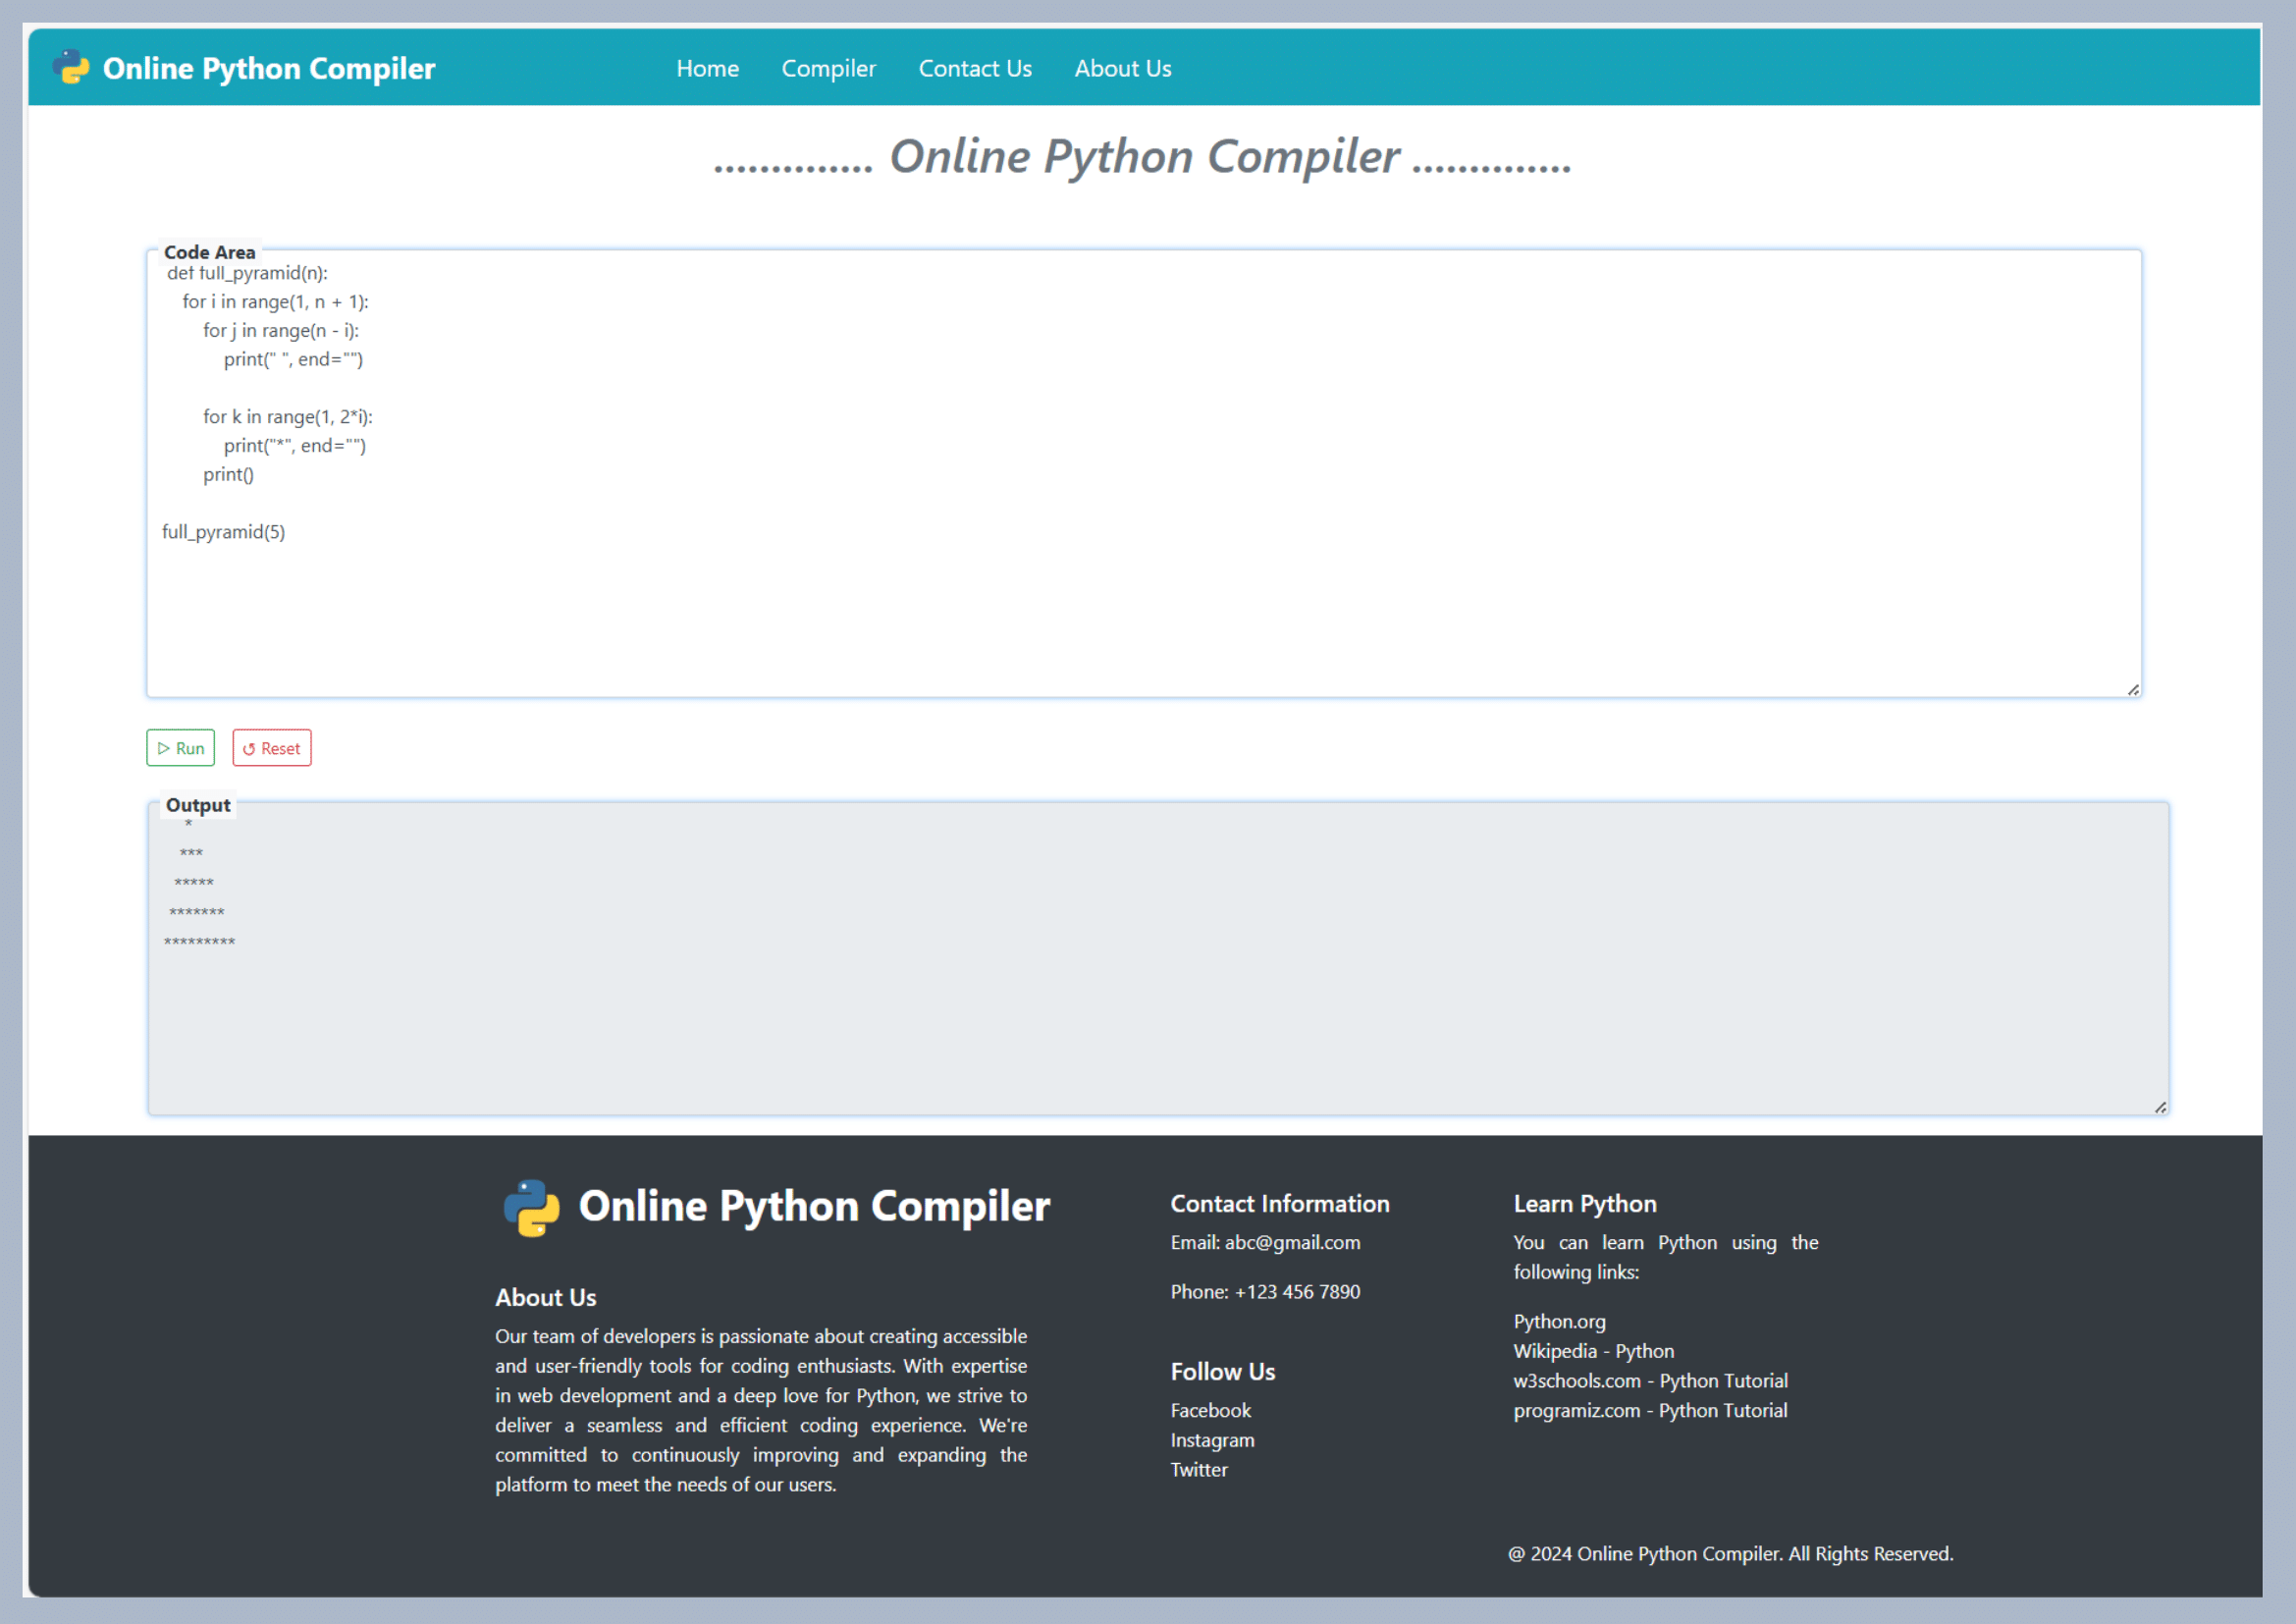Click the Code Area resize handle
The width and height of the screenshot is (2296, 1624).
coord(2132,689)
